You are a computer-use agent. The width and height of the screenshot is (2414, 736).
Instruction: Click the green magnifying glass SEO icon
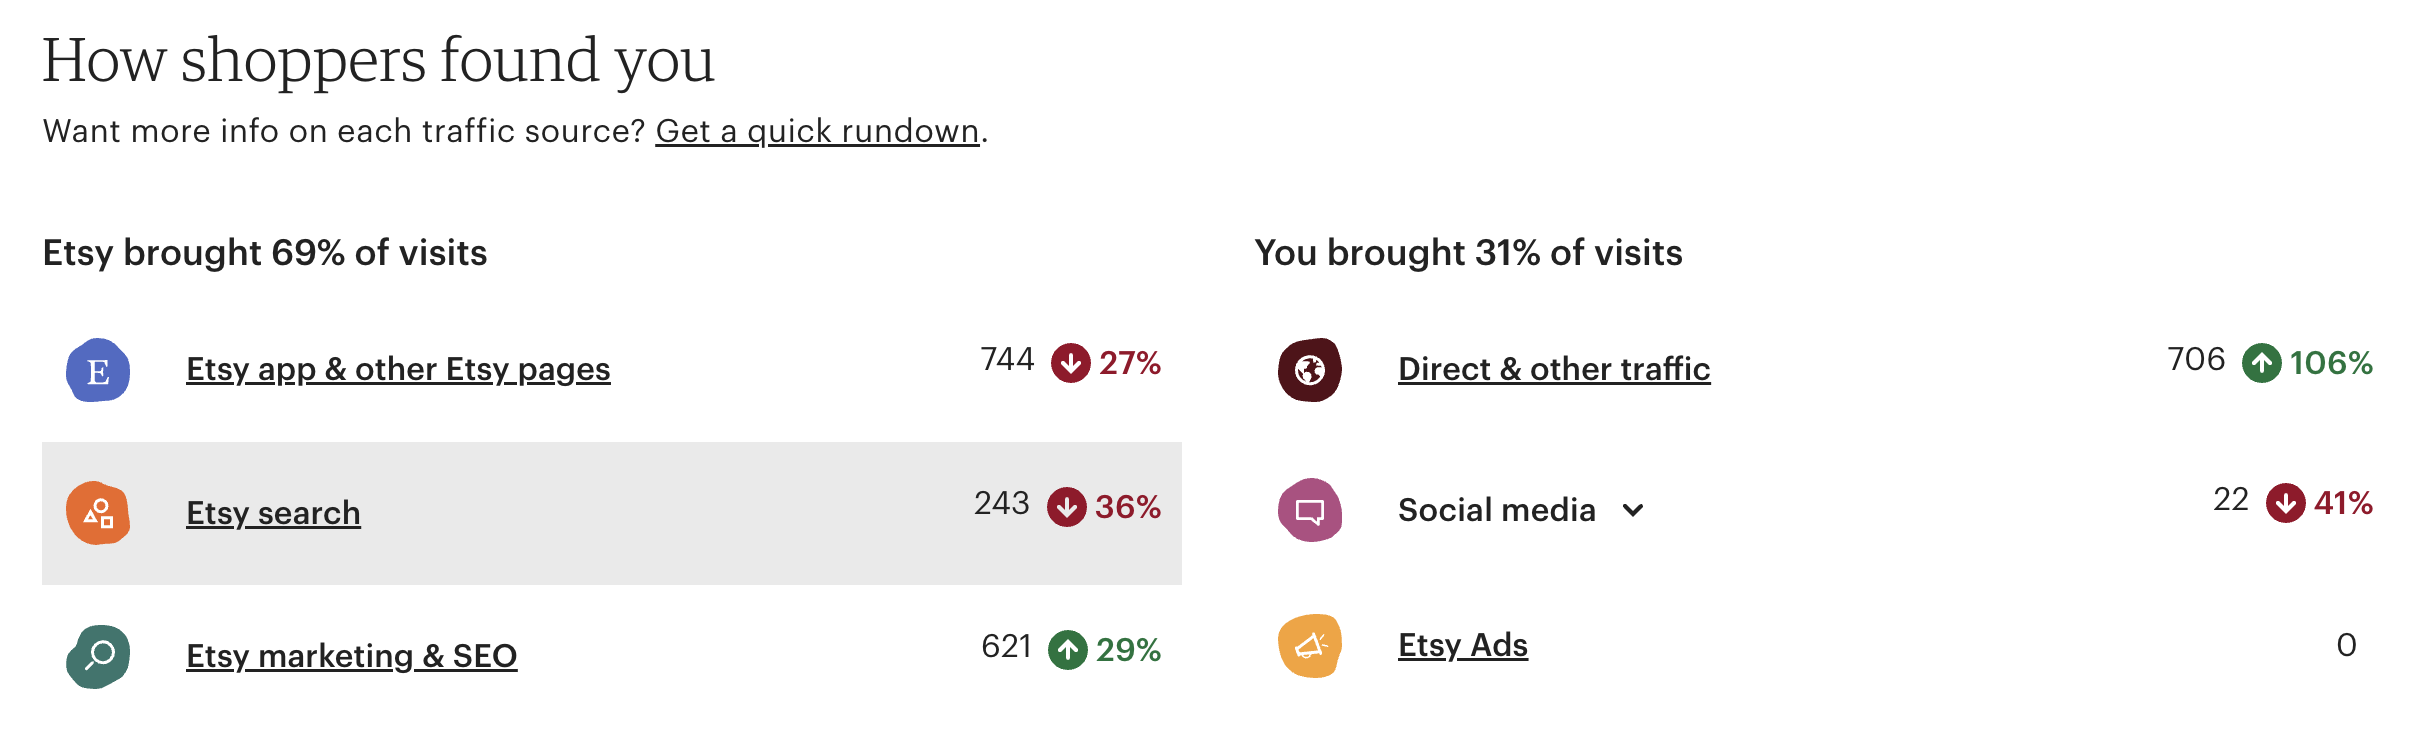pyautogui.click(x=98, y=656)
